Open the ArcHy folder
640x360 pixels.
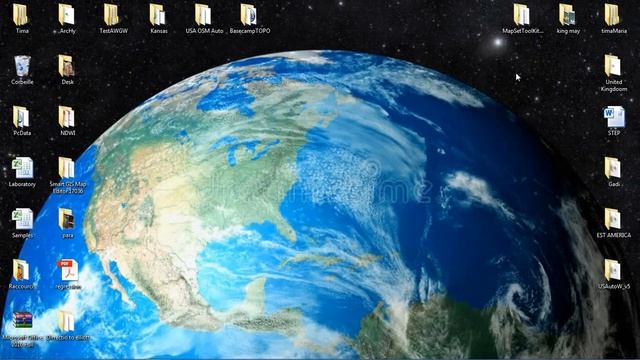(x=67, y=15)
